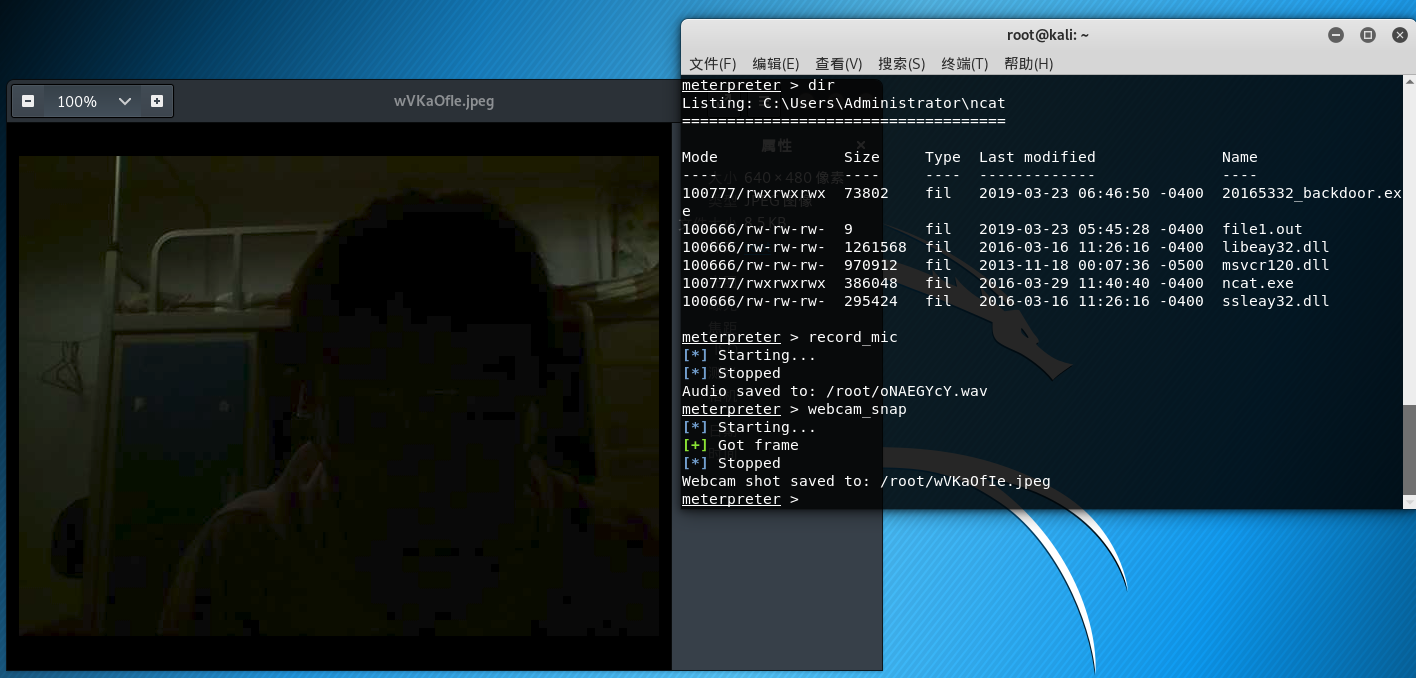This screenshot has height=678, width=1416.
Task: Click the Name column header in listing
Action: pyautogui.click(x=1240, y=157)
